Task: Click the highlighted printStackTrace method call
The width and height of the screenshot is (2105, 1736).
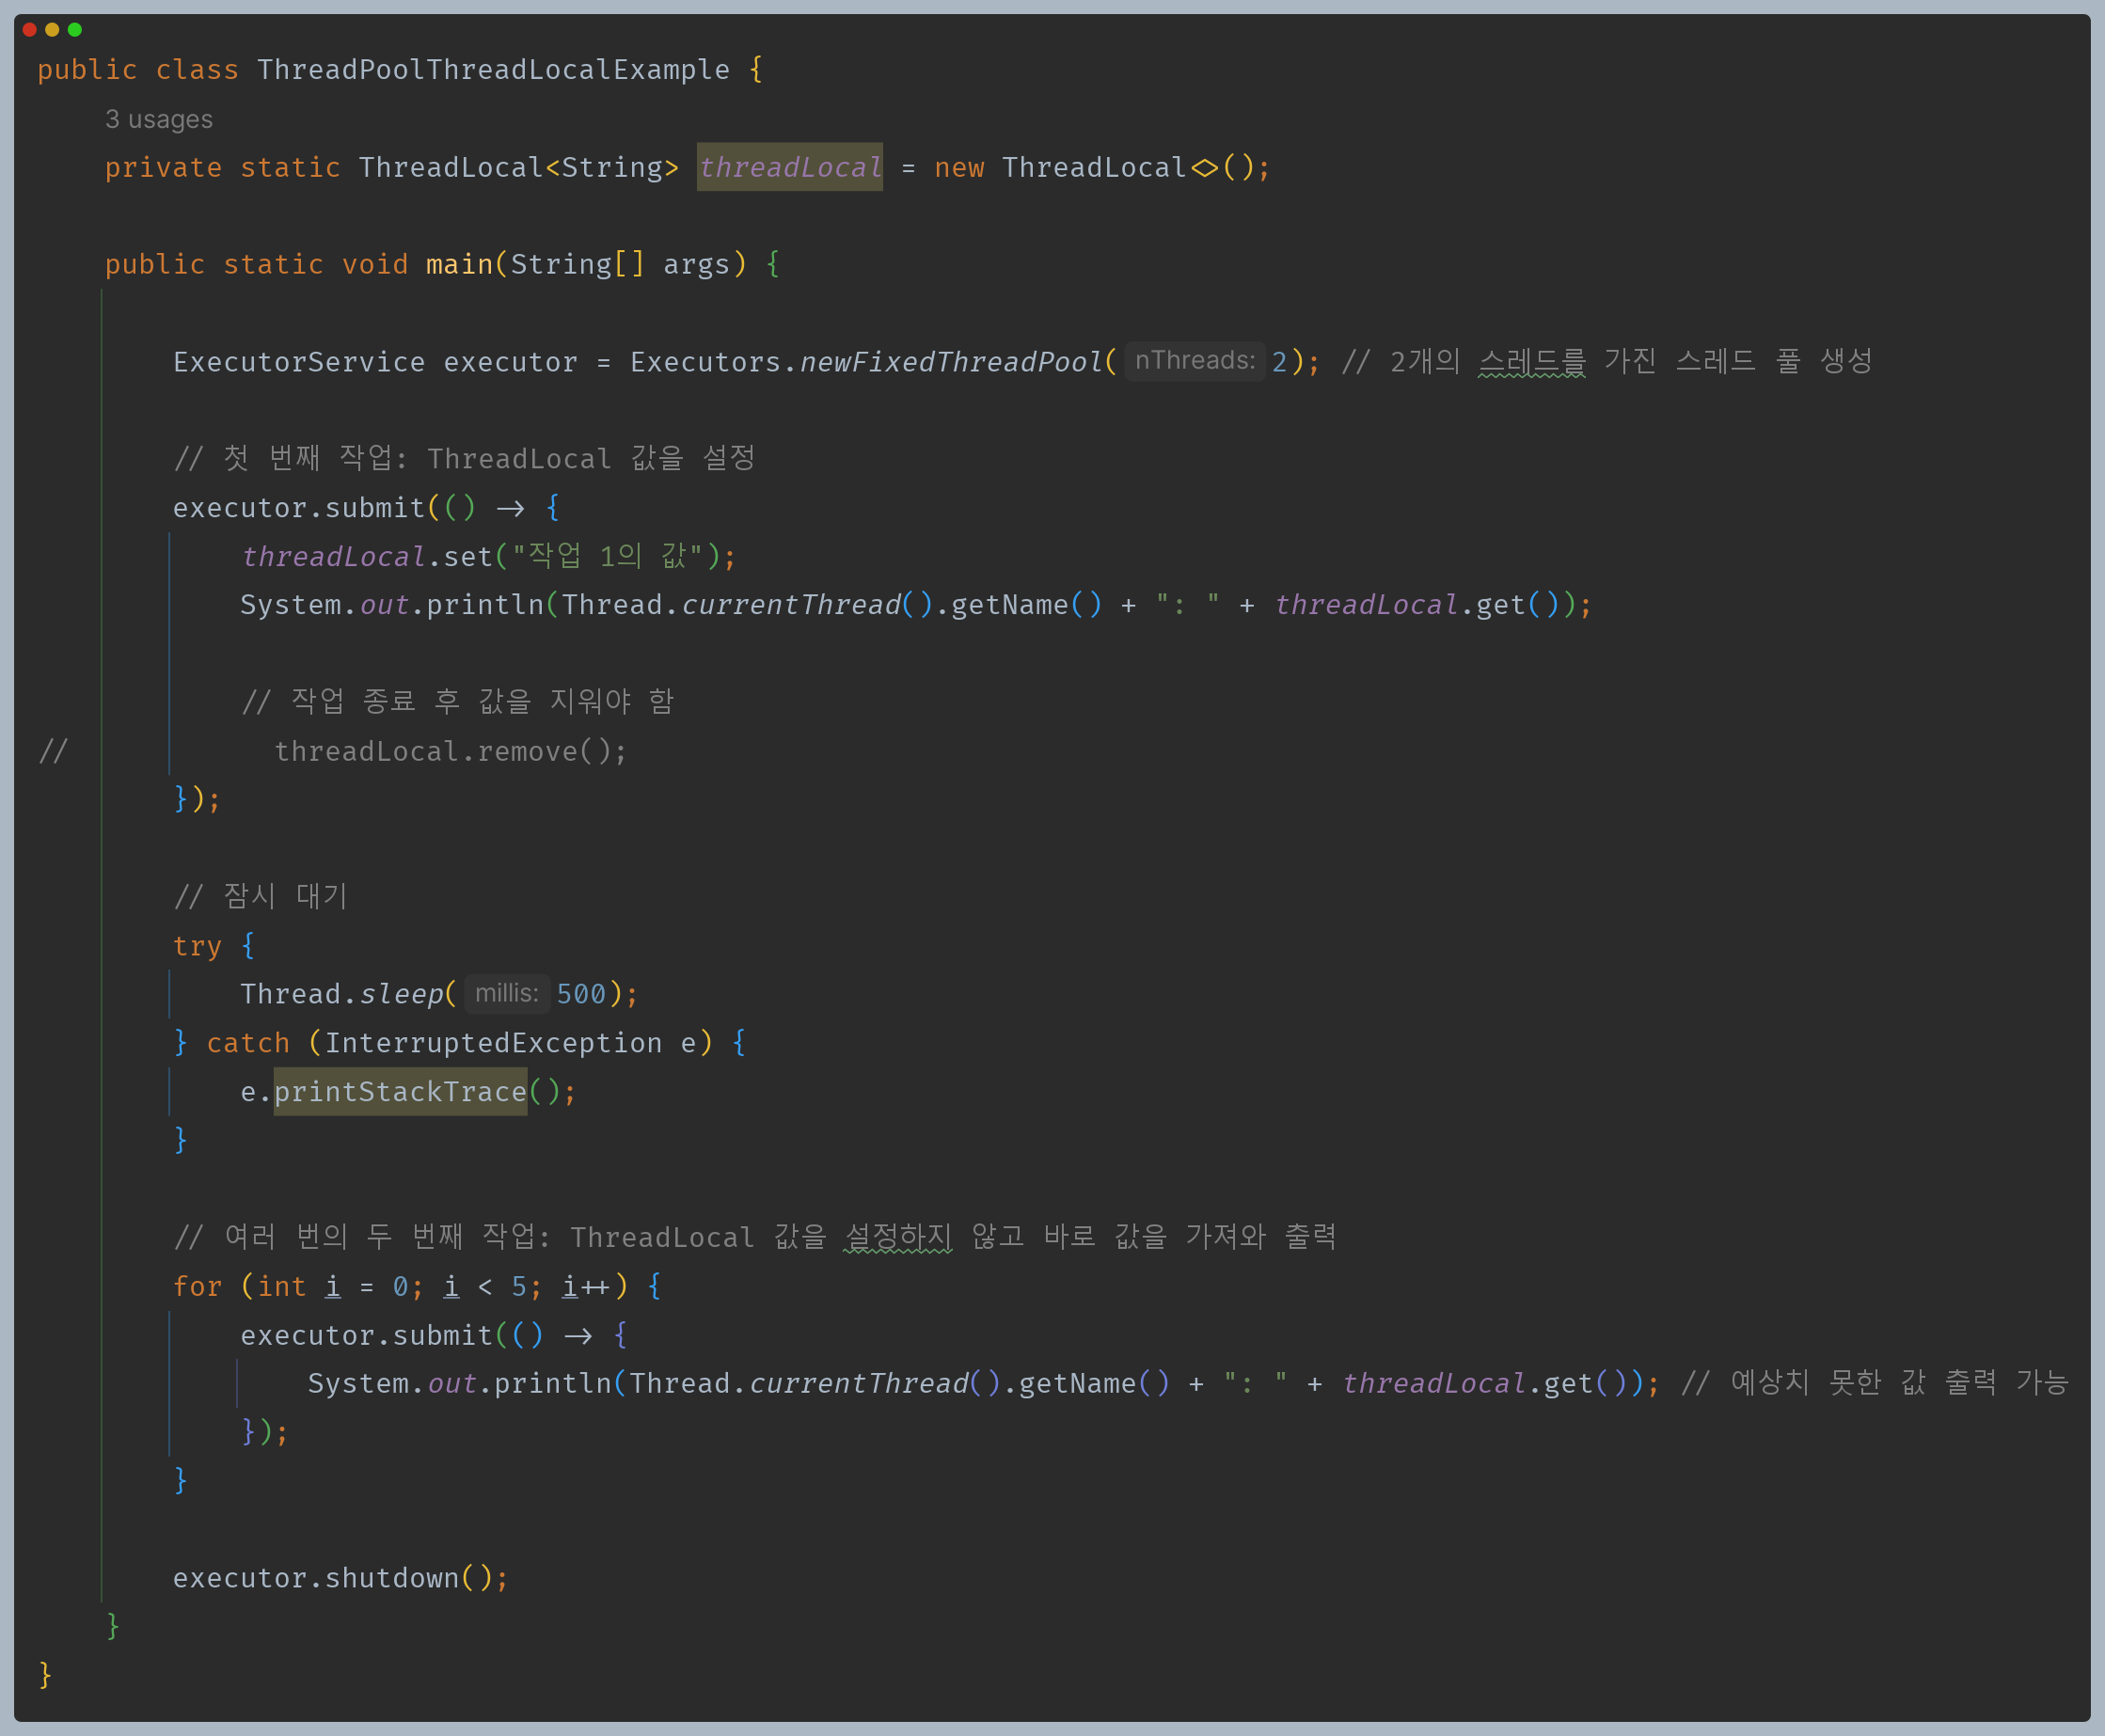Action: tap(400, 1092)
